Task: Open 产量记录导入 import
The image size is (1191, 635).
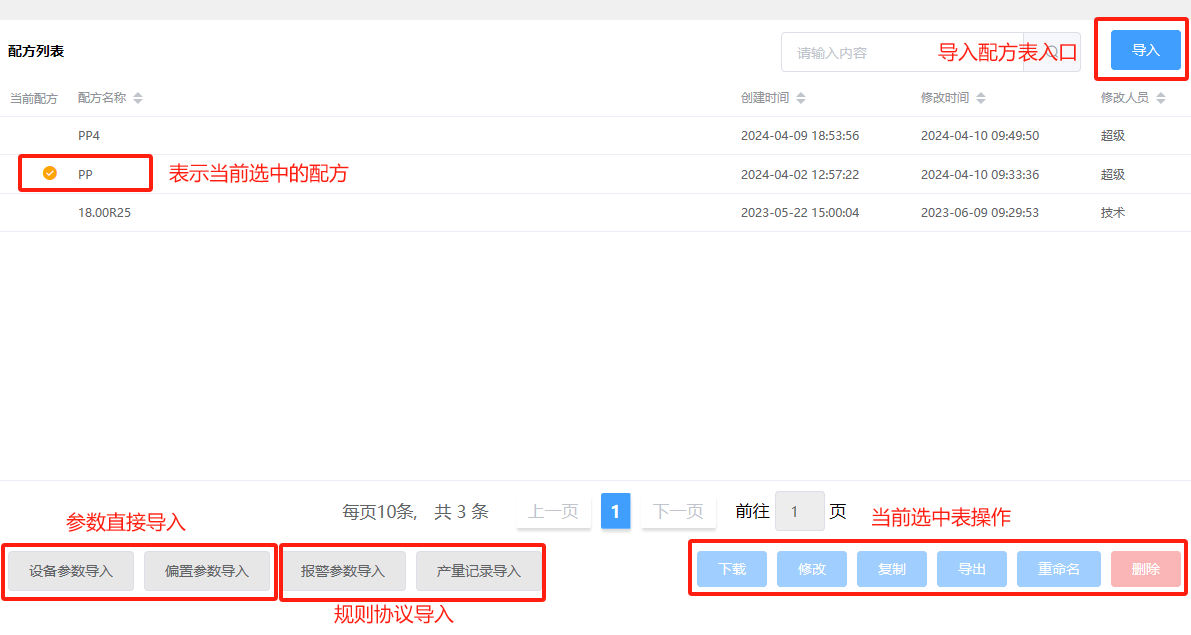Action: (x=478, y=571)
